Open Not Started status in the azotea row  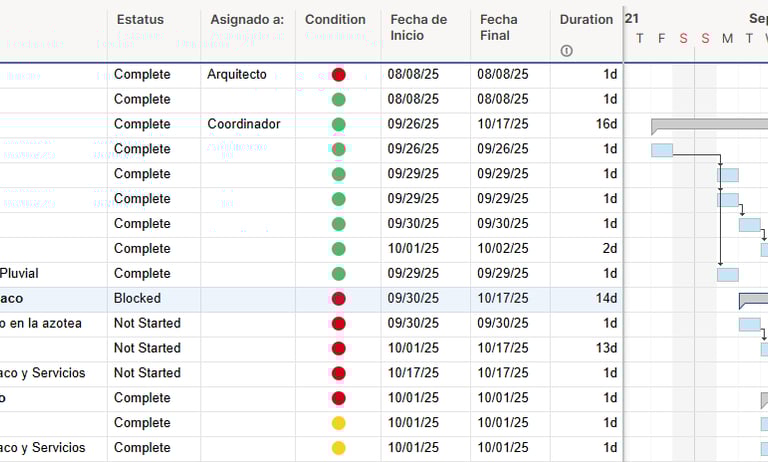tap(153, 324)
